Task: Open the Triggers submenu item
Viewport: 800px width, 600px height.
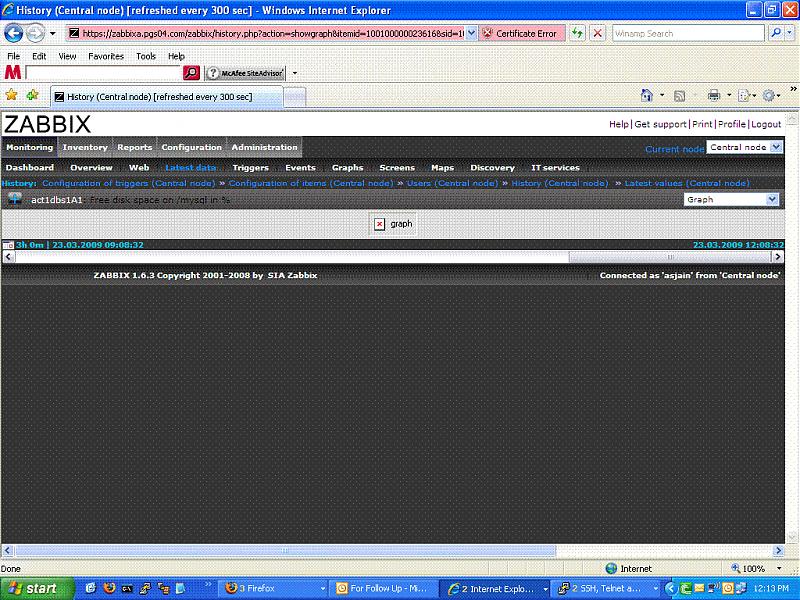Action: pos(251,167)
